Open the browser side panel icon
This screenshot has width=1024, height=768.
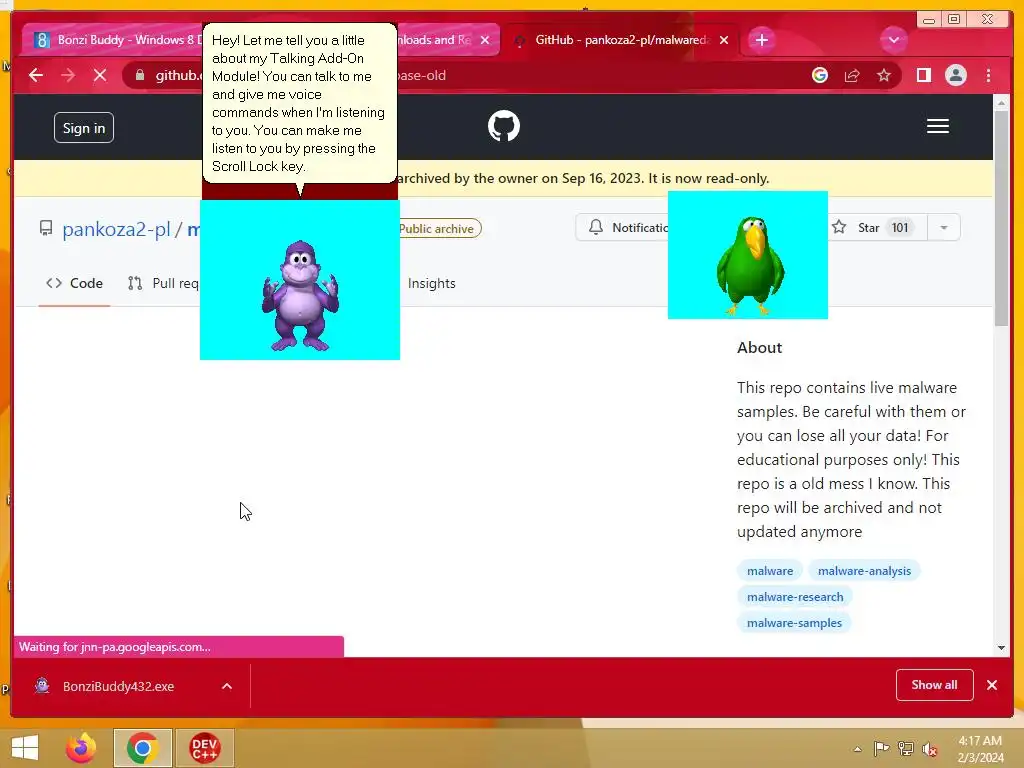tap(923, 76)
